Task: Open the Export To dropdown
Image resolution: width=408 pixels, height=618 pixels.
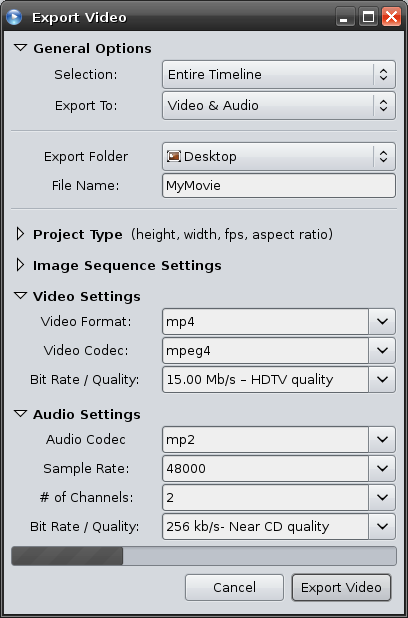Action: 279,106
